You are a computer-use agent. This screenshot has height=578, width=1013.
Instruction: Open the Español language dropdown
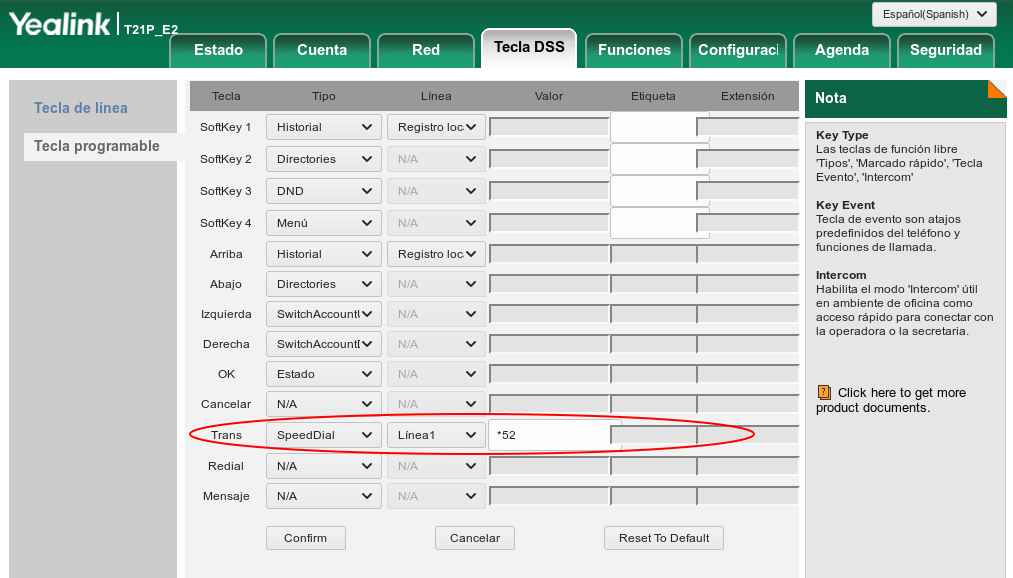coord(933,14)
